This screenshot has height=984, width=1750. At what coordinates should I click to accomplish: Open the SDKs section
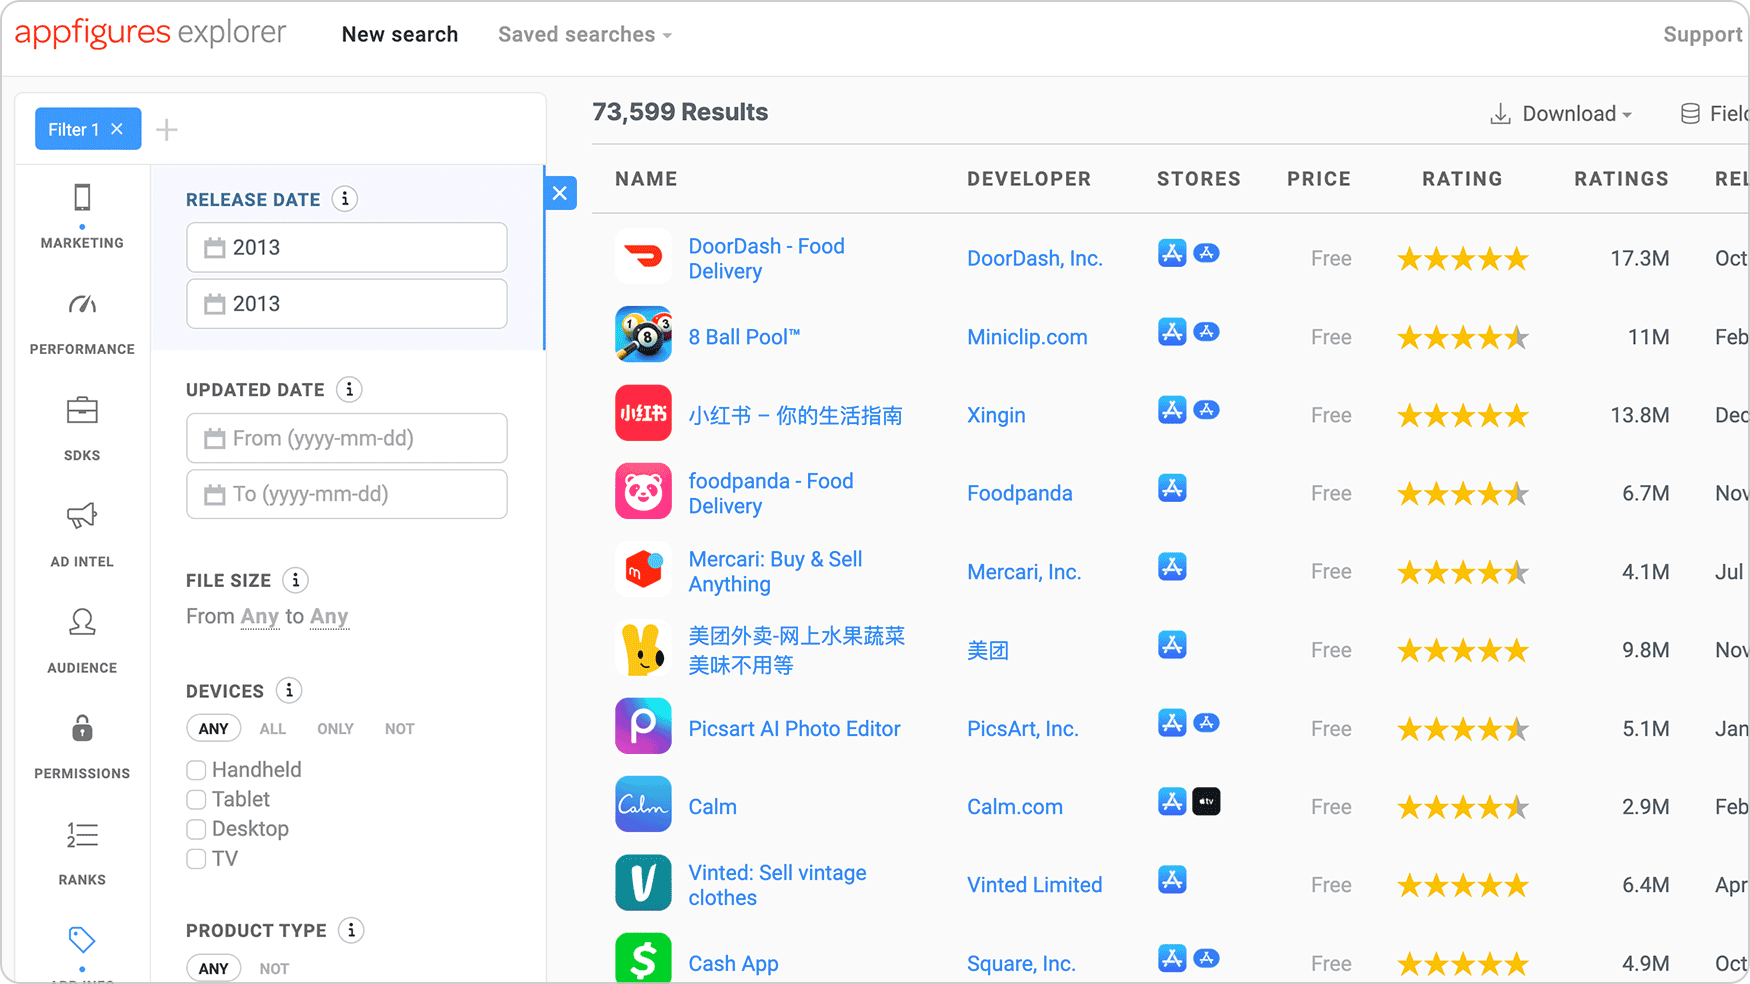click(x=82, y=428)
